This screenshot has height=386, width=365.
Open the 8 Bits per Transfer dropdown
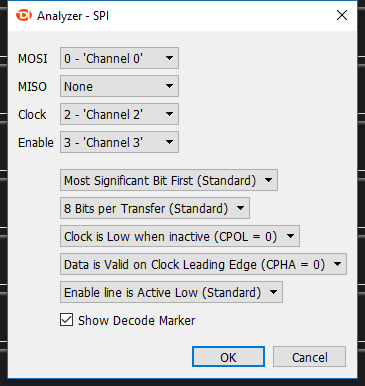(155, 208)
